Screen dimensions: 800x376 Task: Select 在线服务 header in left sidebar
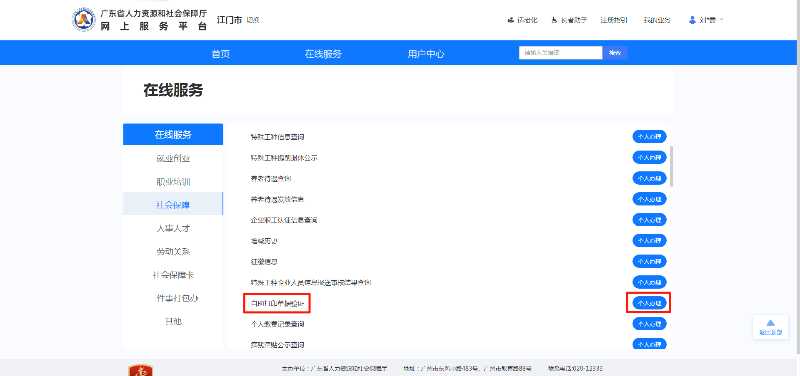pyautogui.click(x=173, y=135)
